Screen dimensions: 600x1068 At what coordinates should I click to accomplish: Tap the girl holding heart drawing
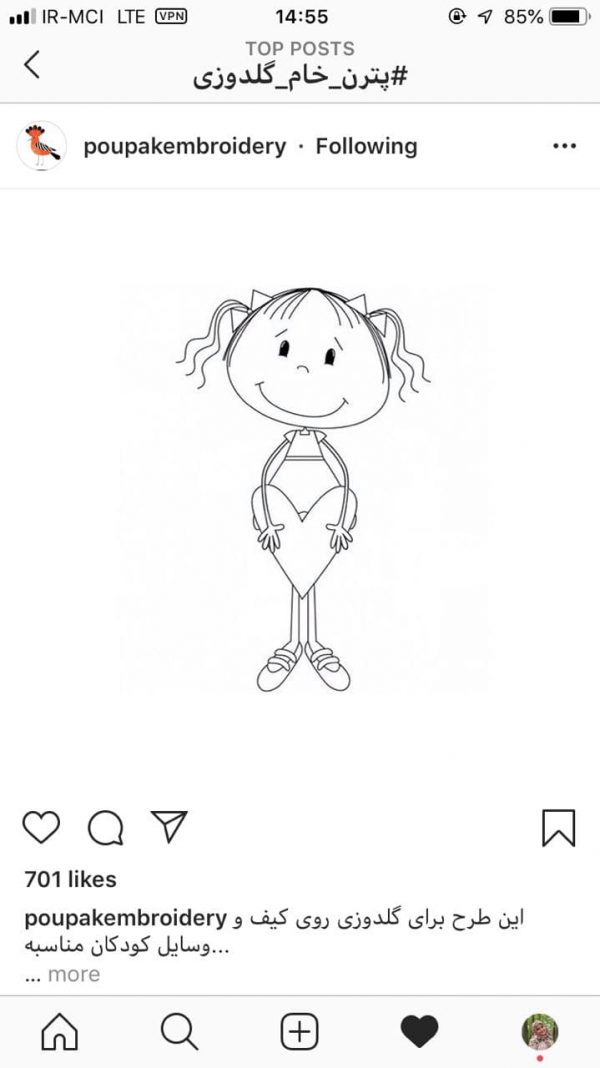click(304, 489)
